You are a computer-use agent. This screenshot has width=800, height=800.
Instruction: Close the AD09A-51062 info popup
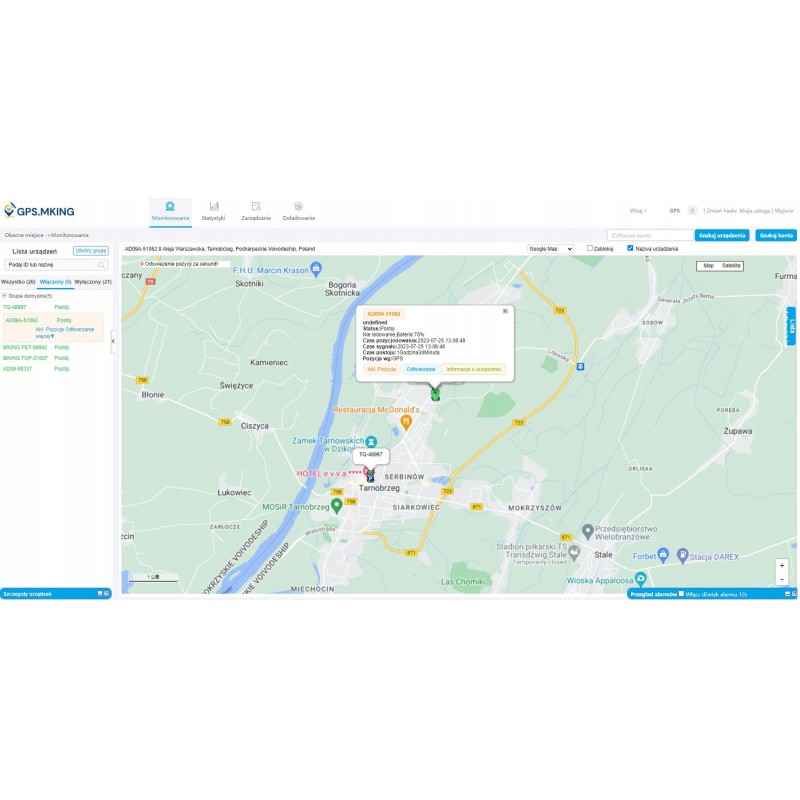[x=505, y=311]
